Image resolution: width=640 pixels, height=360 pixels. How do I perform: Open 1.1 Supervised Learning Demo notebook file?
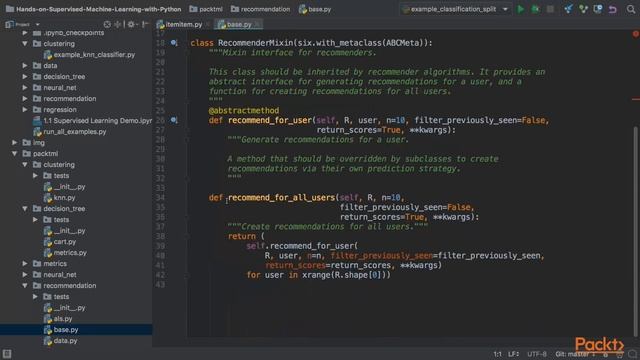tap(93, 121)
